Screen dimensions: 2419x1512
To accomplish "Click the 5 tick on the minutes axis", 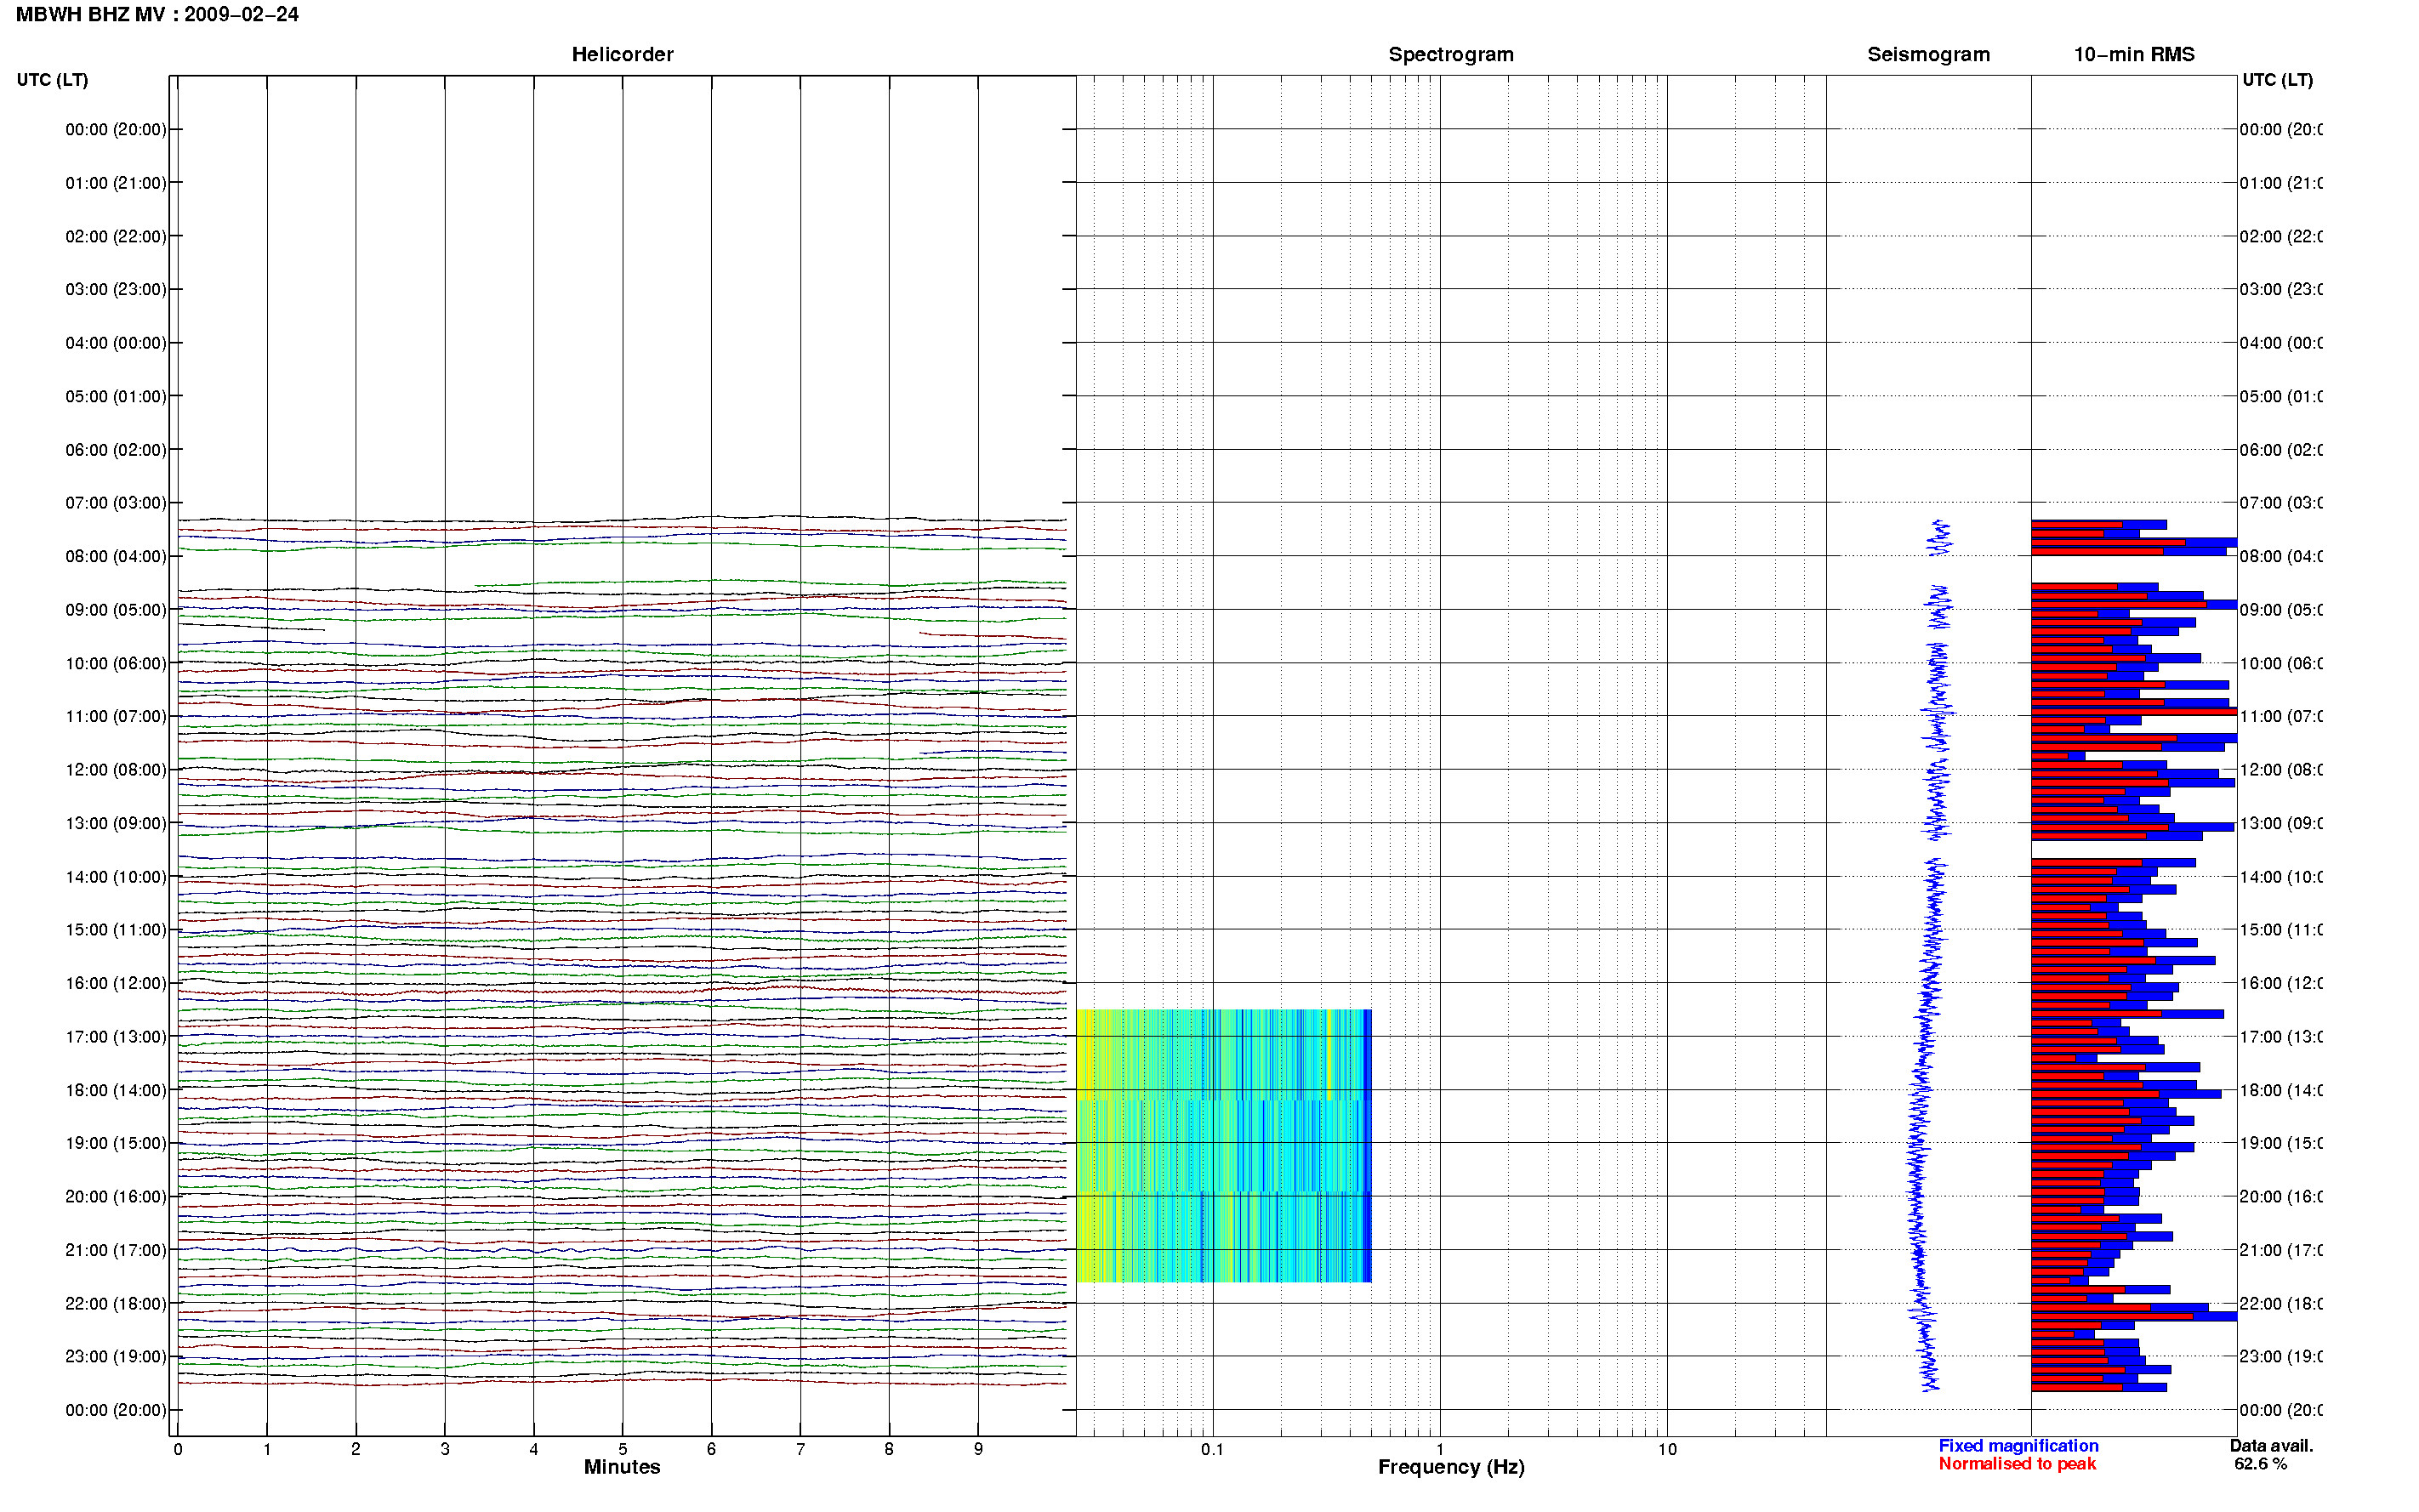I will [622, 1449].
